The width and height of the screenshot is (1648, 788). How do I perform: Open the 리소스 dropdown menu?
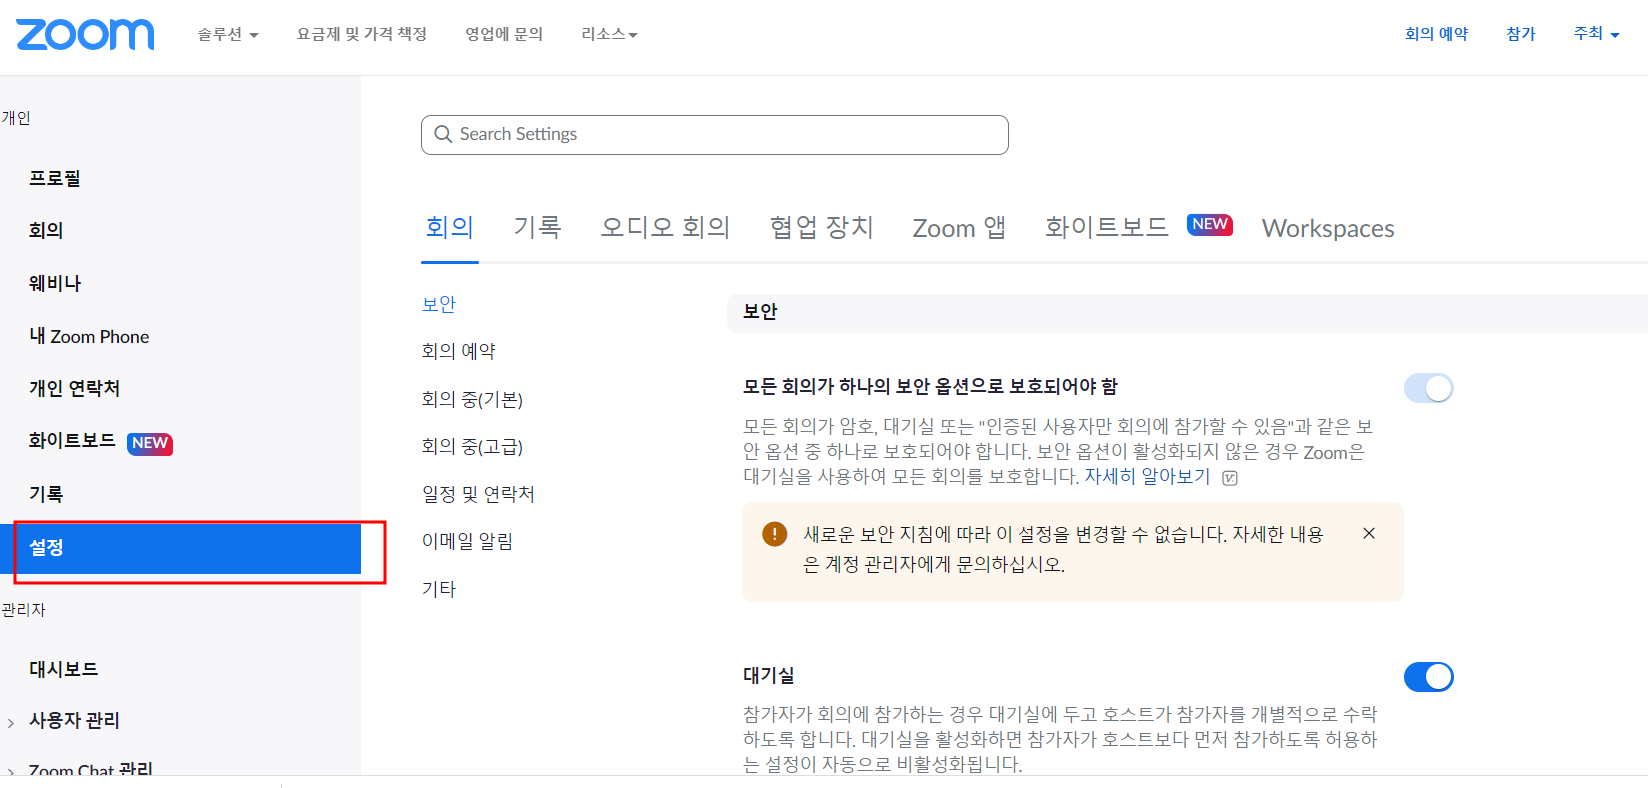tap(609, 34)
